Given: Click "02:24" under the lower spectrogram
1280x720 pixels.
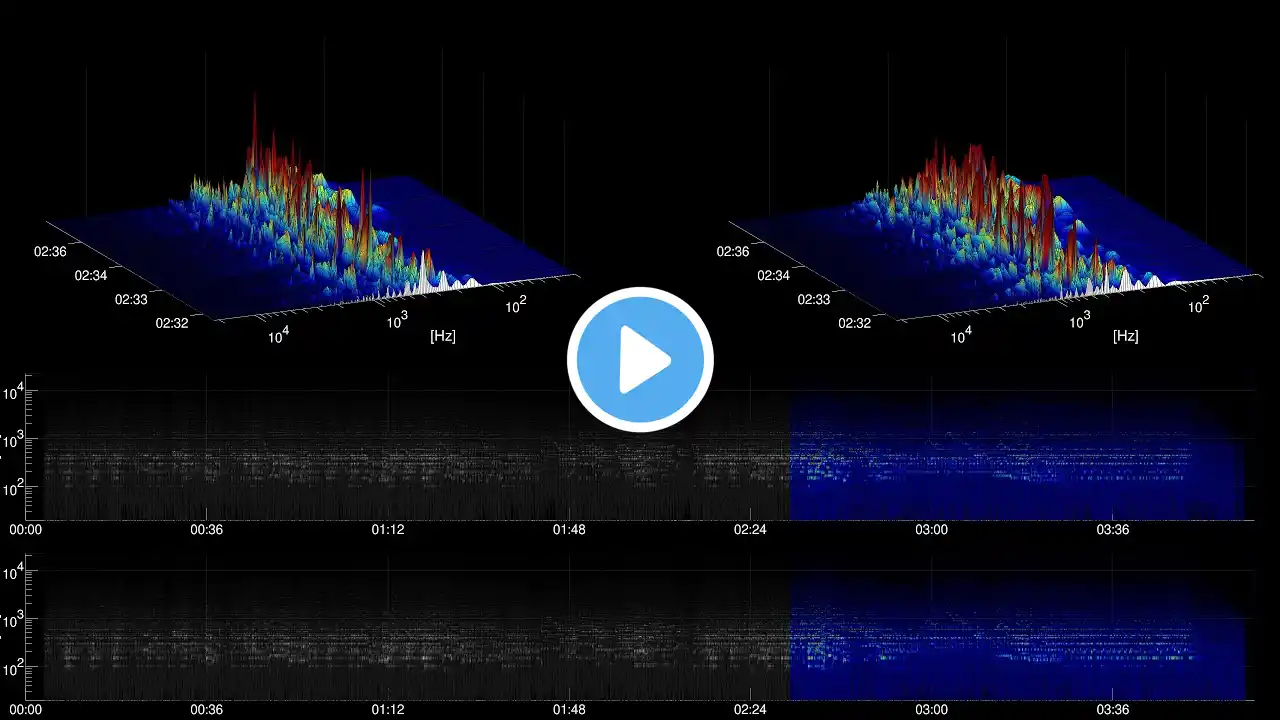Looking at the screenshot, I should click(750, 710).
